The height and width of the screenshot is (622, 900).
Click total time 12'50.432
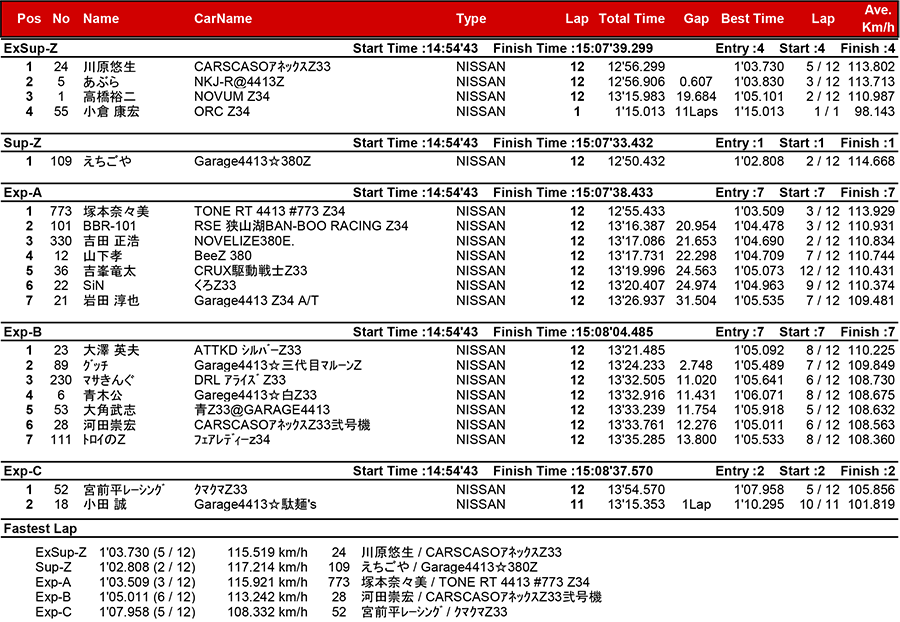coord(636,161)
